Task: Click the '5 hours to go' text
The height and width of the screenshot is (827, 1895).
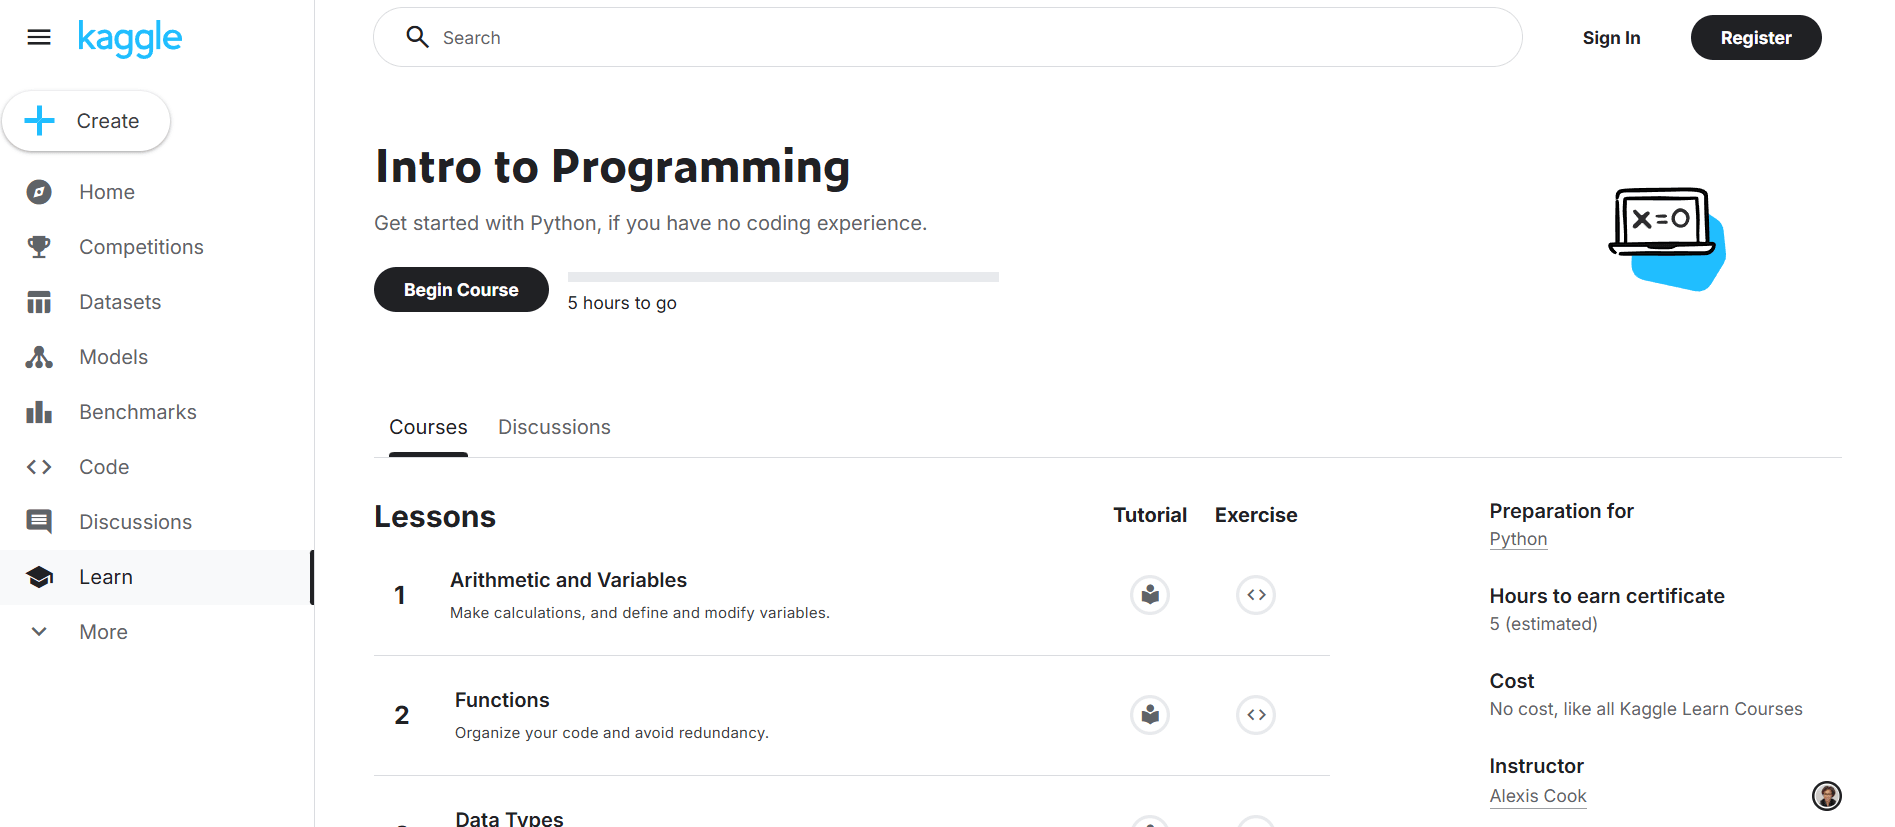Action: click(x=622, y=303)
